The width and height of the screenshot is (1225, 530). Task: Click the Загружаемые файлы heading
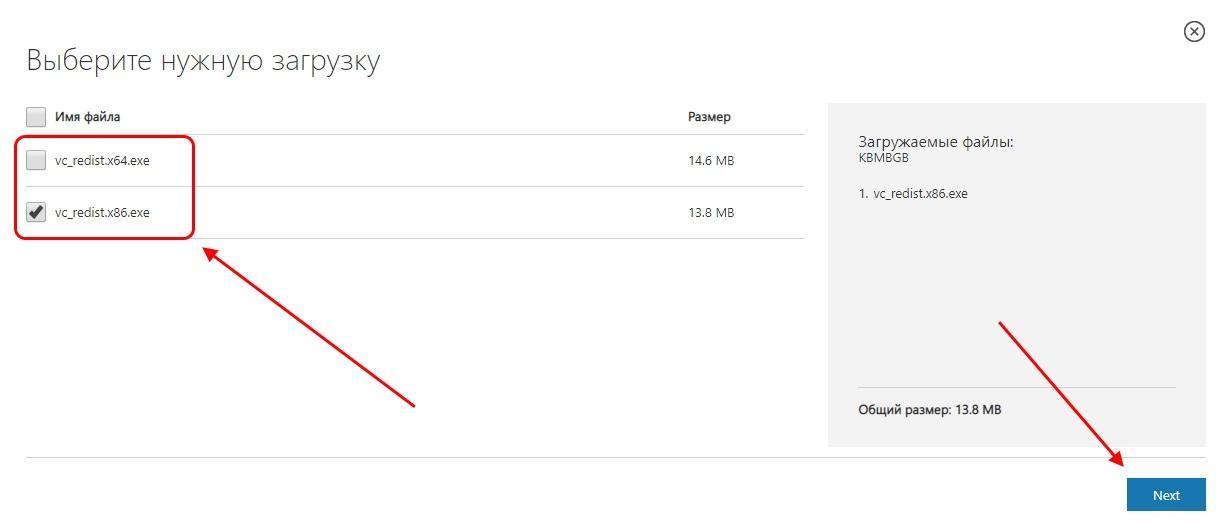click(936, 142)
